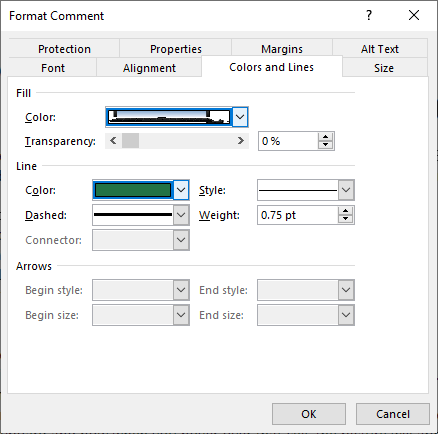Open the Fill Color dropdown arrow
Screen dimensions: 438x434
click(240, 117)
